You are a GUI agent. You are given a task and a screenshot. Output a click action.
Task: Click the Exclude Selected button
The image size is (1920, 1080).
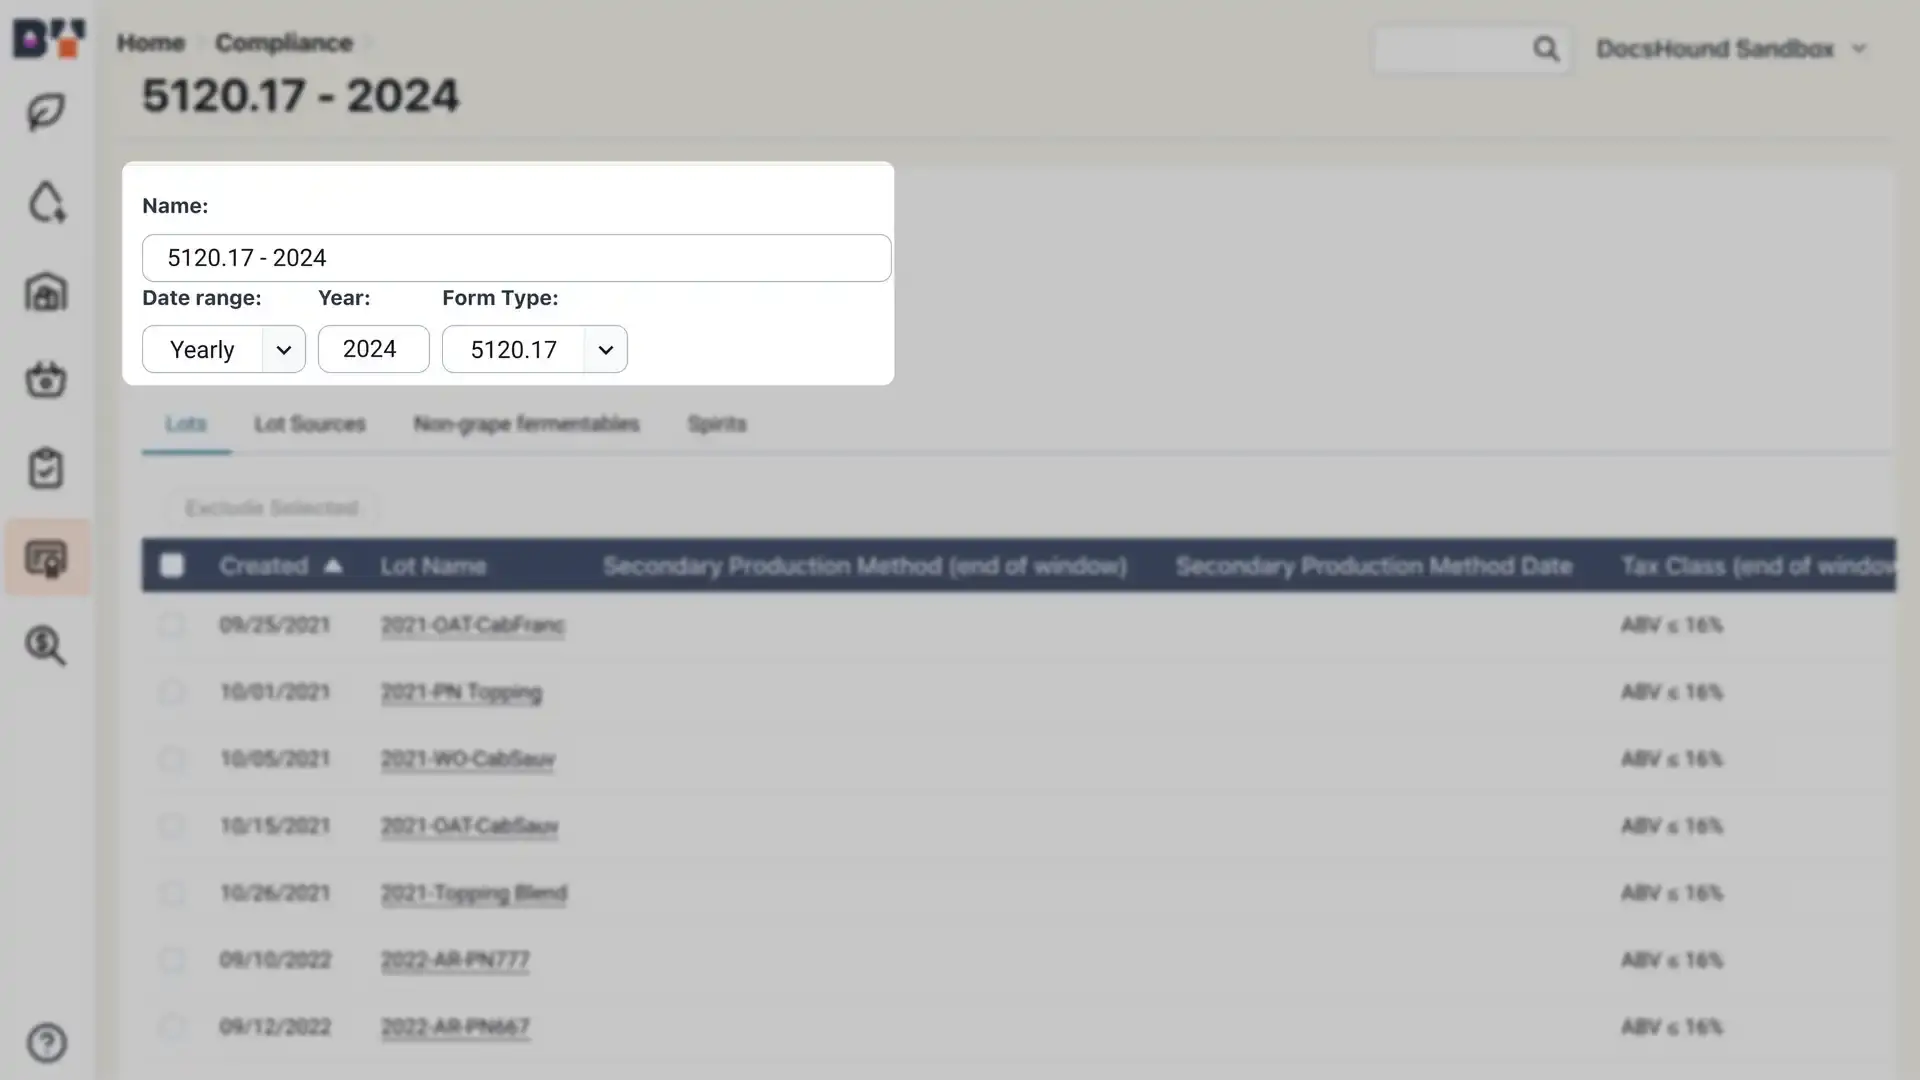click(269, 508)
